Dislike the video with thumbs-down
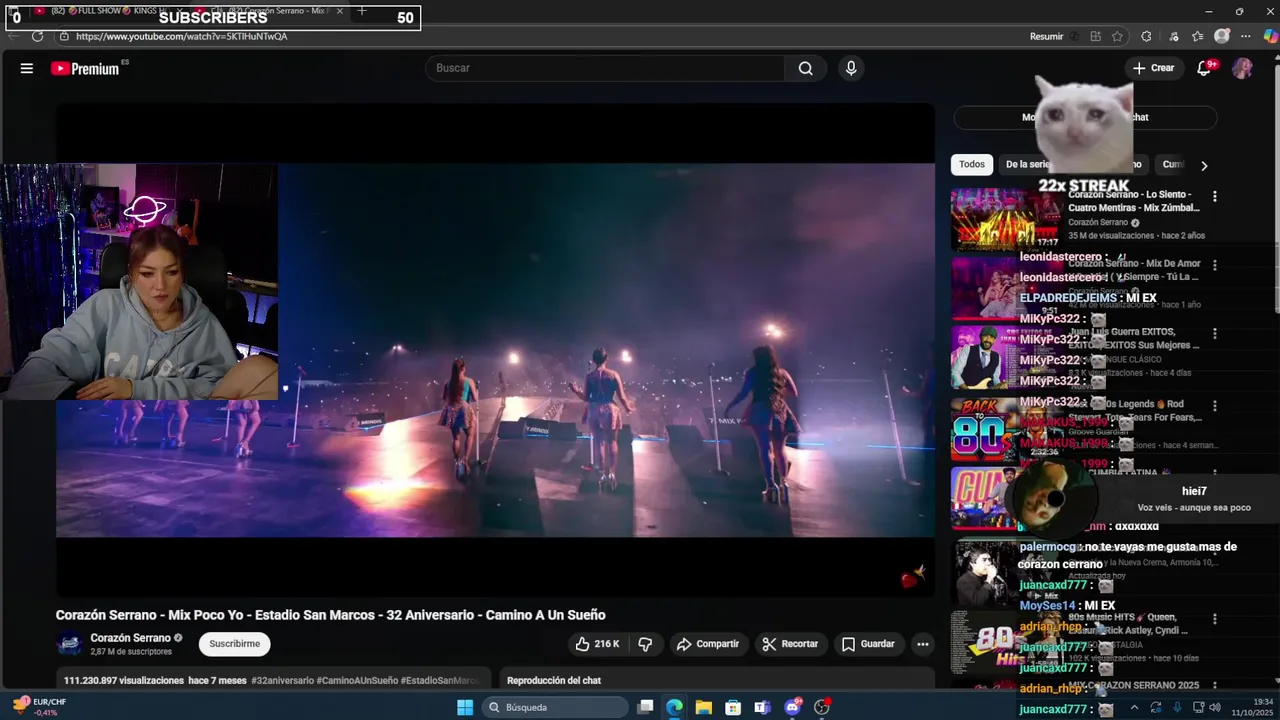Screen dimensions: 1280x720 645,644
